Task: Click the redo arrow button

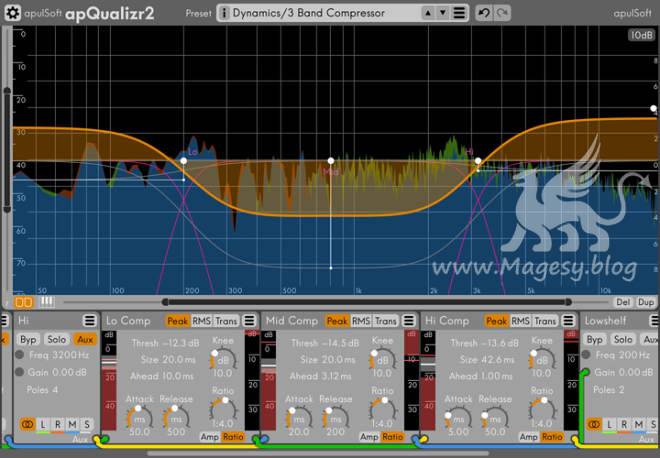Action: click(x=502, y=13)
